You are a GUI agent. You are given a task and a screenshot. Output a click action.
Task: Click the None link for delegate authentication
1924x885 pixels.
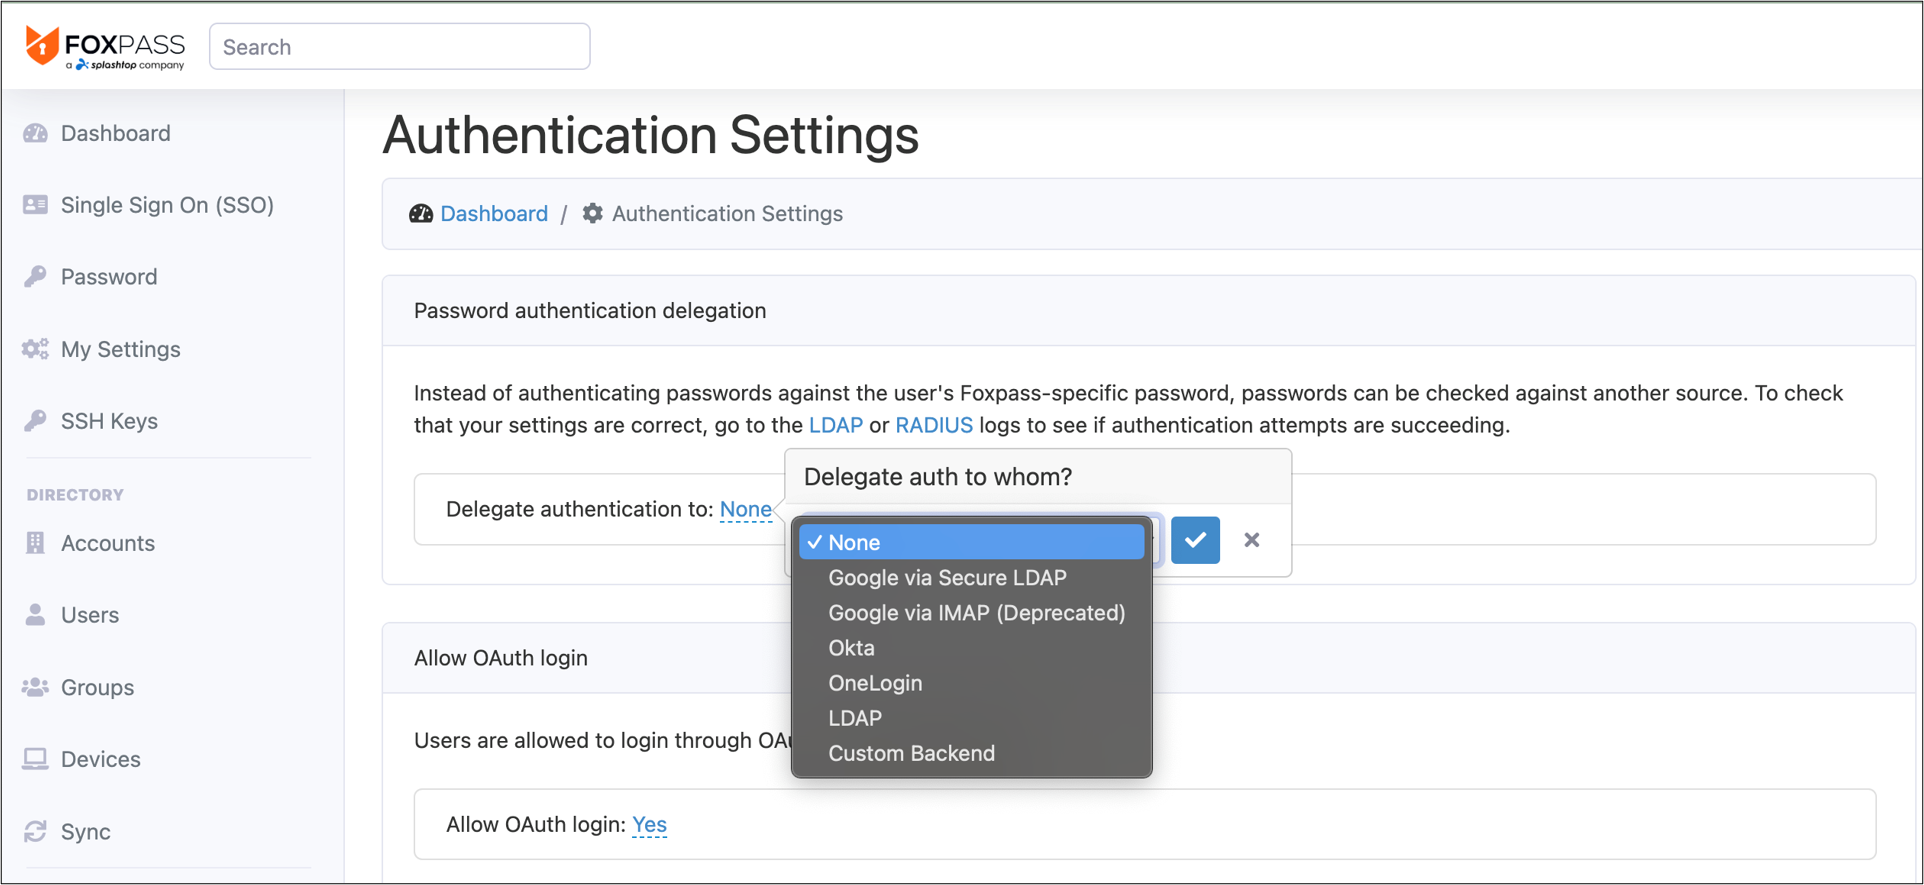pos(746,509)
